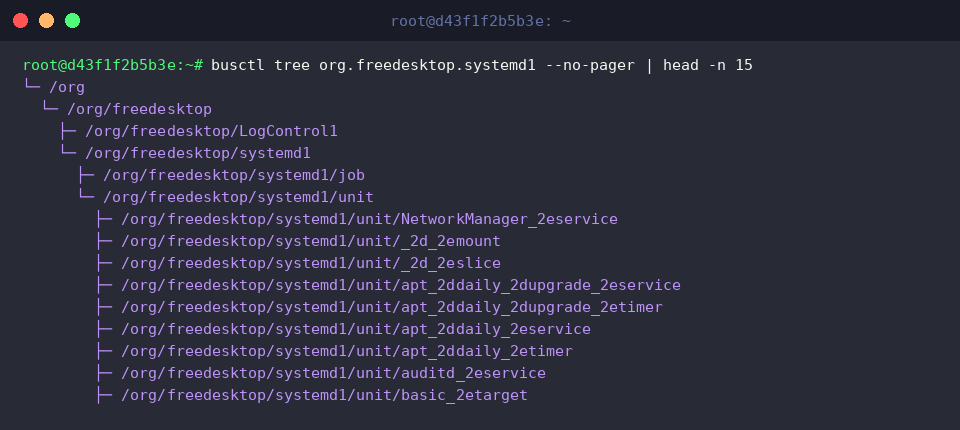
Task: Click the busctl tree command text
Action: pos(482,65)
